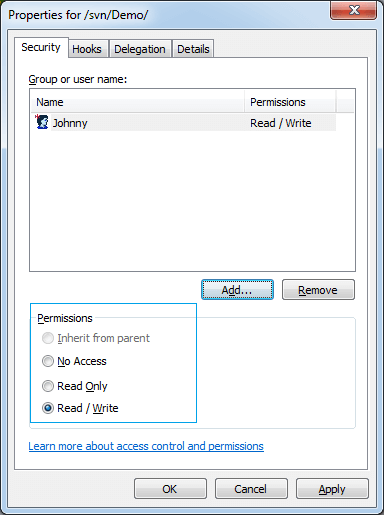Viewport: 384px width, 515px height.
Task: Click the Add... button
Action: [237, 290]
